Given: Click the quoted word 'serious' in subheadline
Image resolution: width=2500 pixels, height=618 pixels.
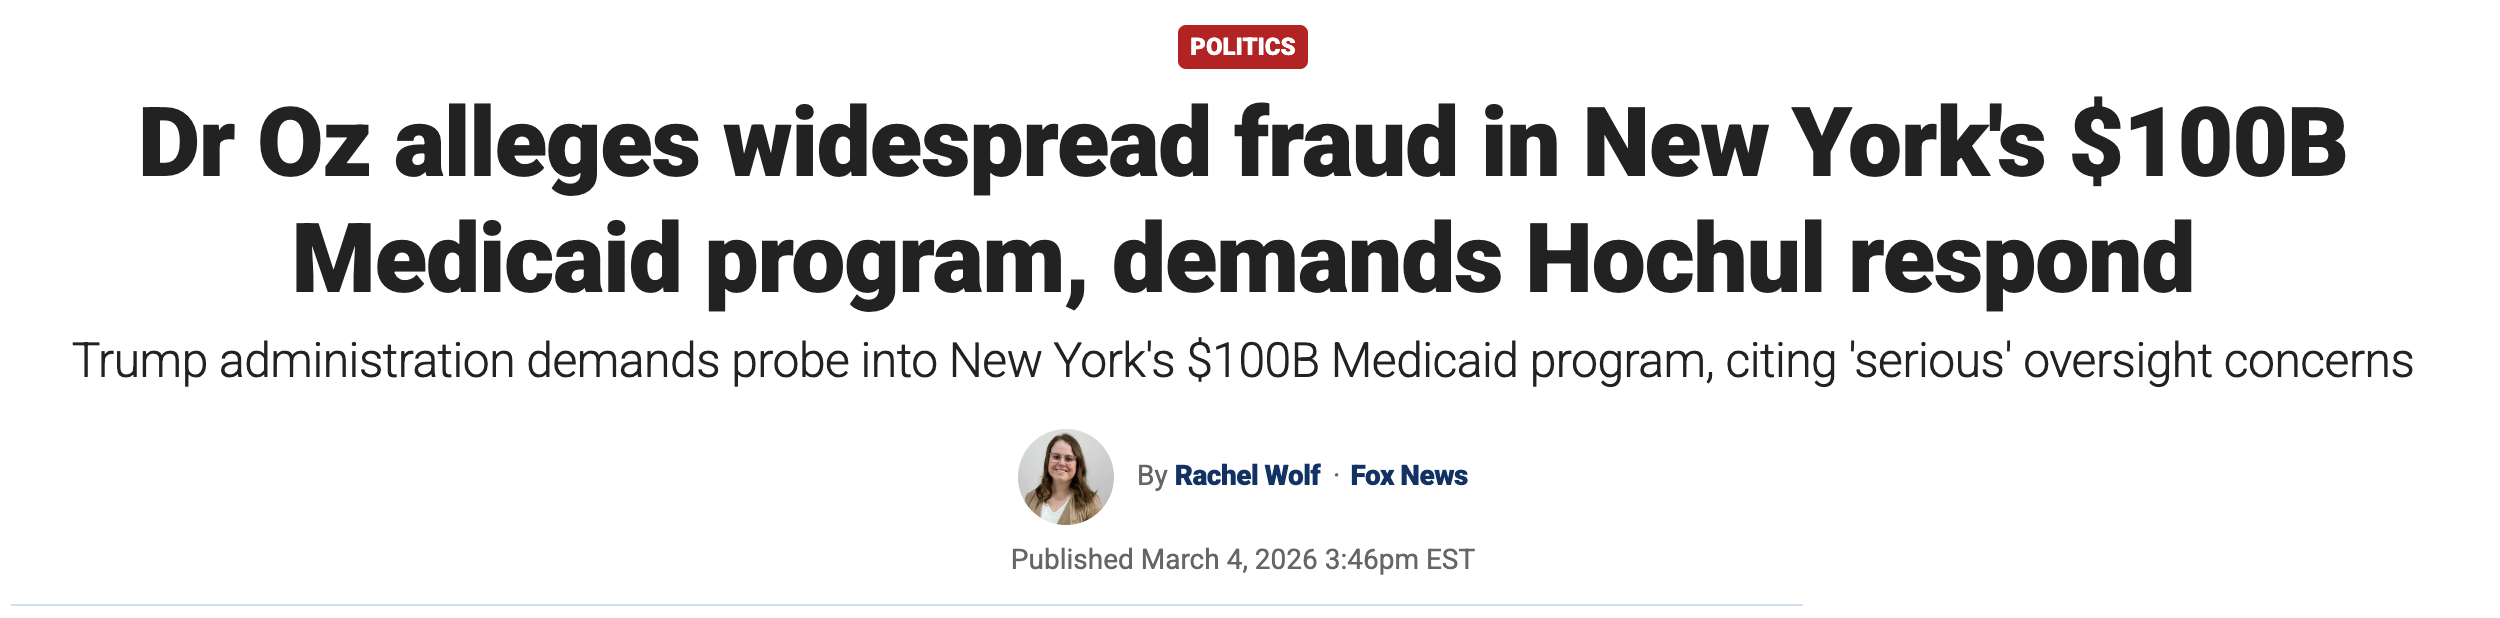Looking at the screenshot, I should [x=1929, y=361].
